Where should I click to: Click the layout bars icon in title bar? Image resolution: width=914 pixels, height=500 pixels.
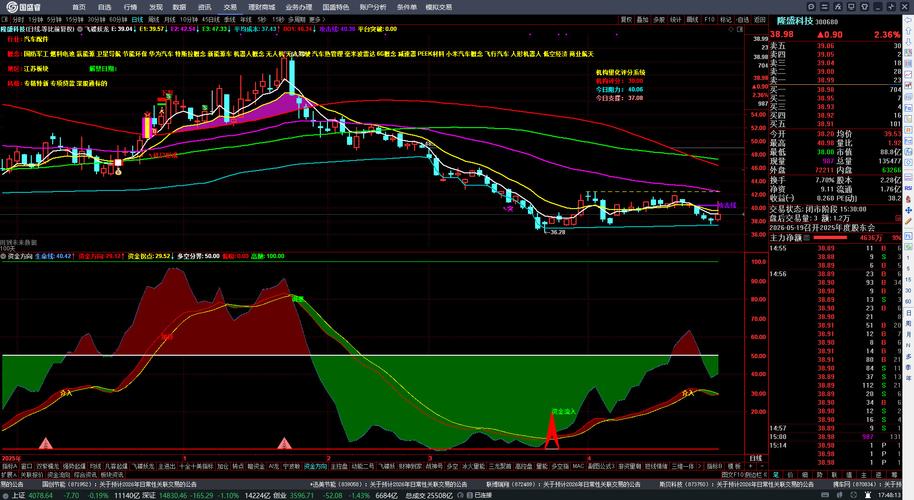click(824, 6)
